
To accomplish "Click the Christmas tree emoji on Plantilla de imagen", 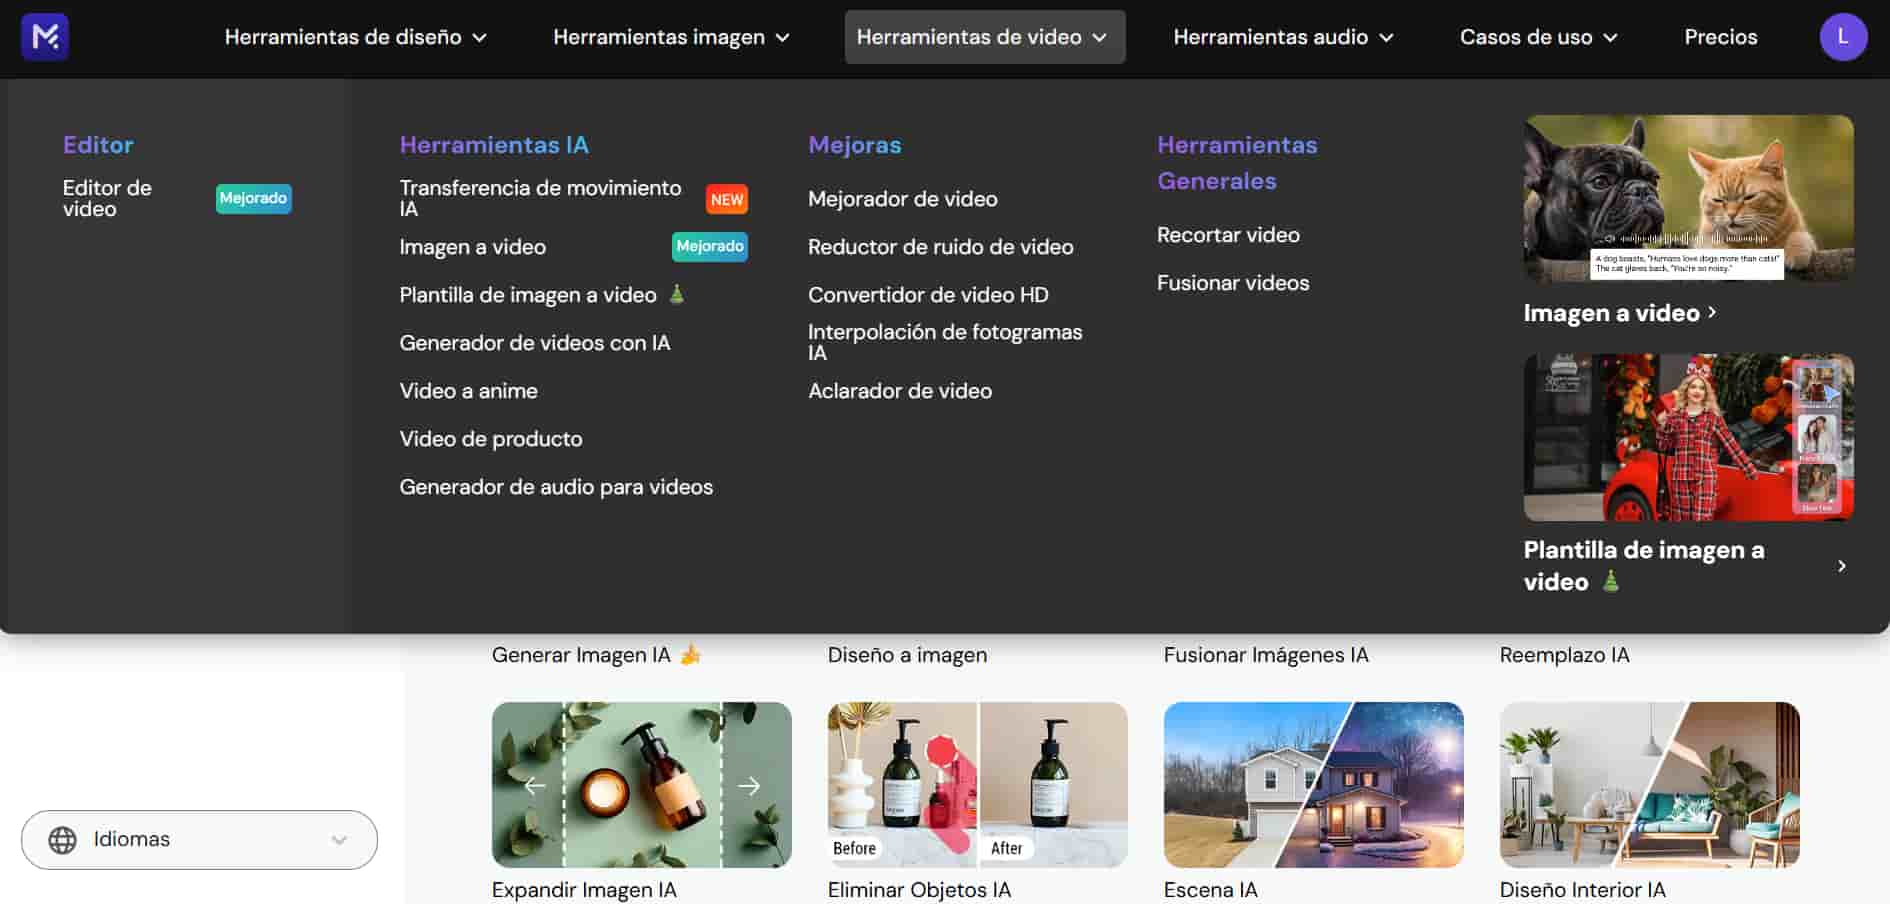I will (x=676, y=294).
